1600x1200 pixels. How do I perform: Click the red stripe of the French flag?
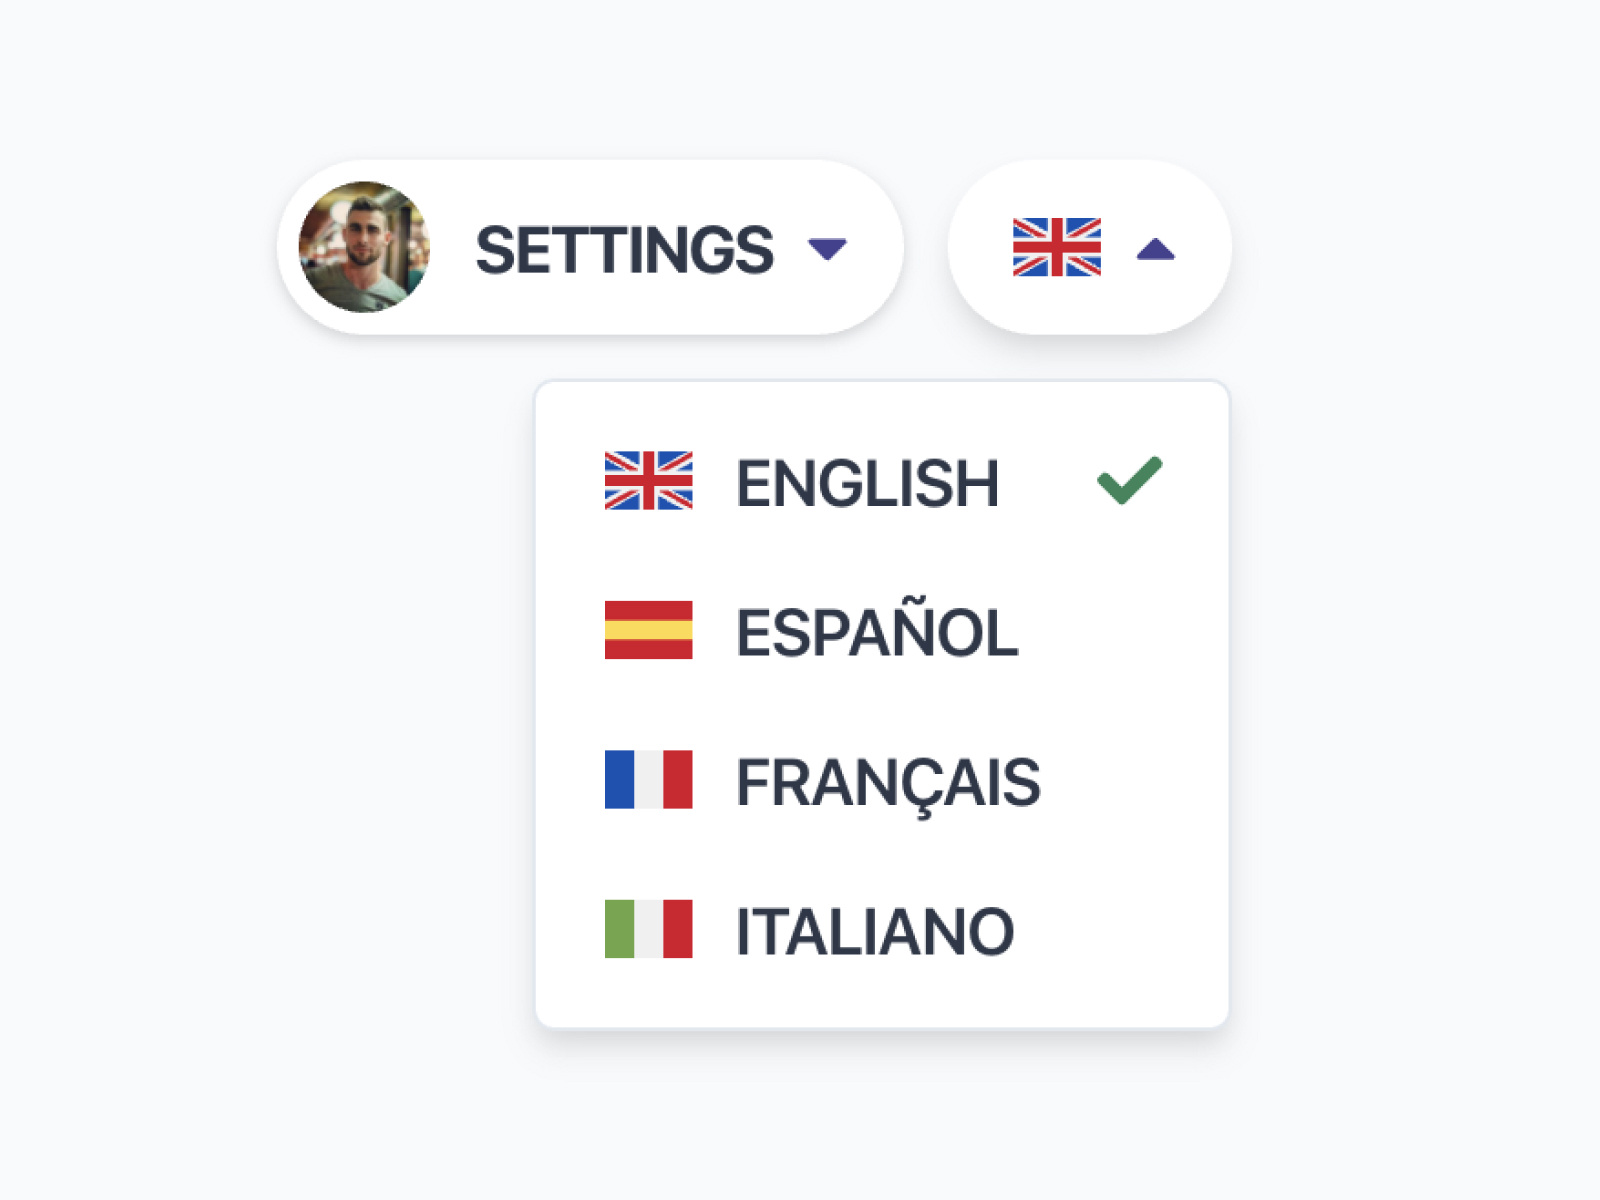[678, 779]
